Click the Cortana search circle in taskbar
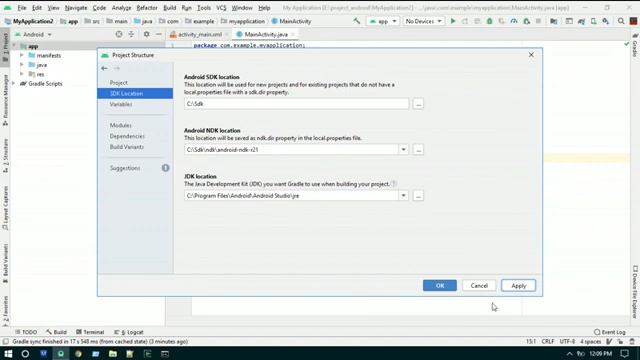 [x=25, y=353]
